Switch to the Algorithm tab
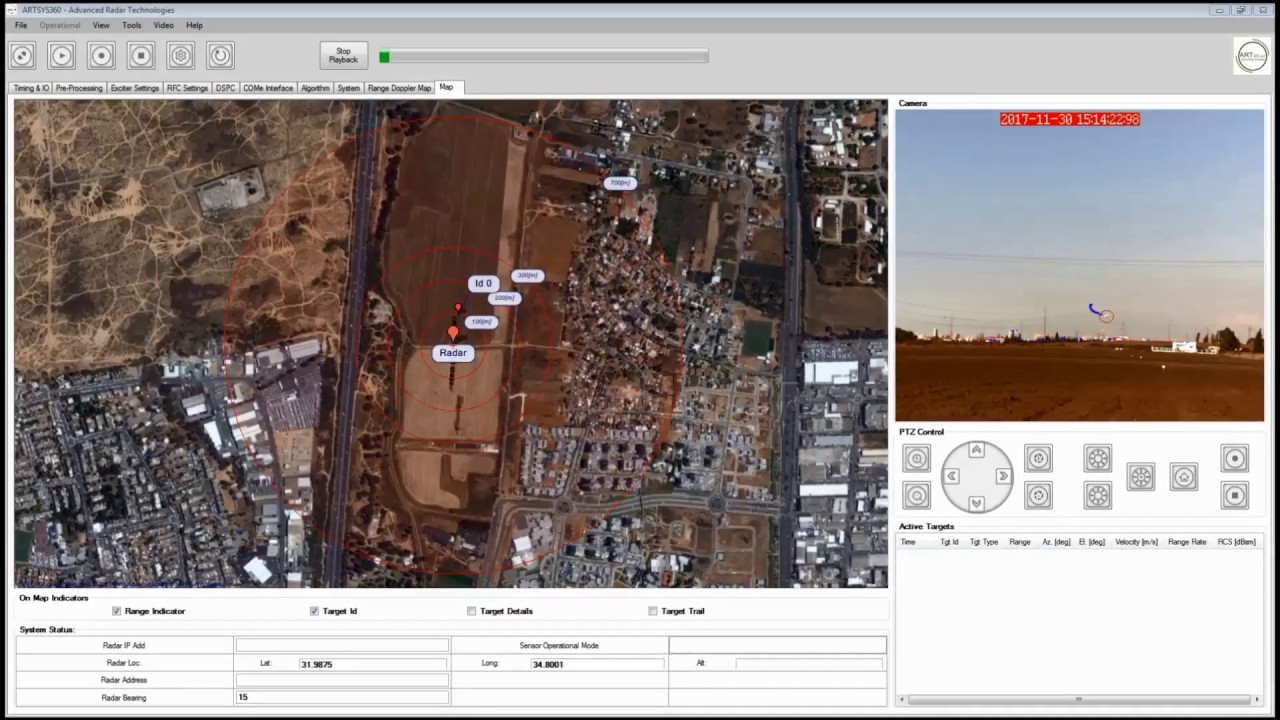Screen dimensions: 1280x720 coord(315,88)
